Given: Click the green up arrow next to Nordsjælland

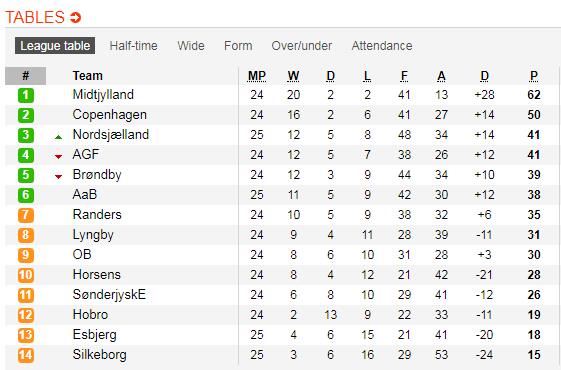Looking at the screenshot, I should click(58, 137).
